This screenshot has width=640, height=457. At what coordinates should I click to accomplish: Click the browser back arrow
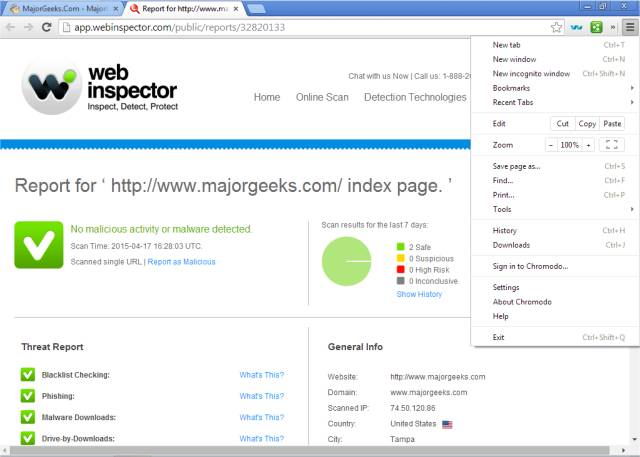[x=11, y=27]
